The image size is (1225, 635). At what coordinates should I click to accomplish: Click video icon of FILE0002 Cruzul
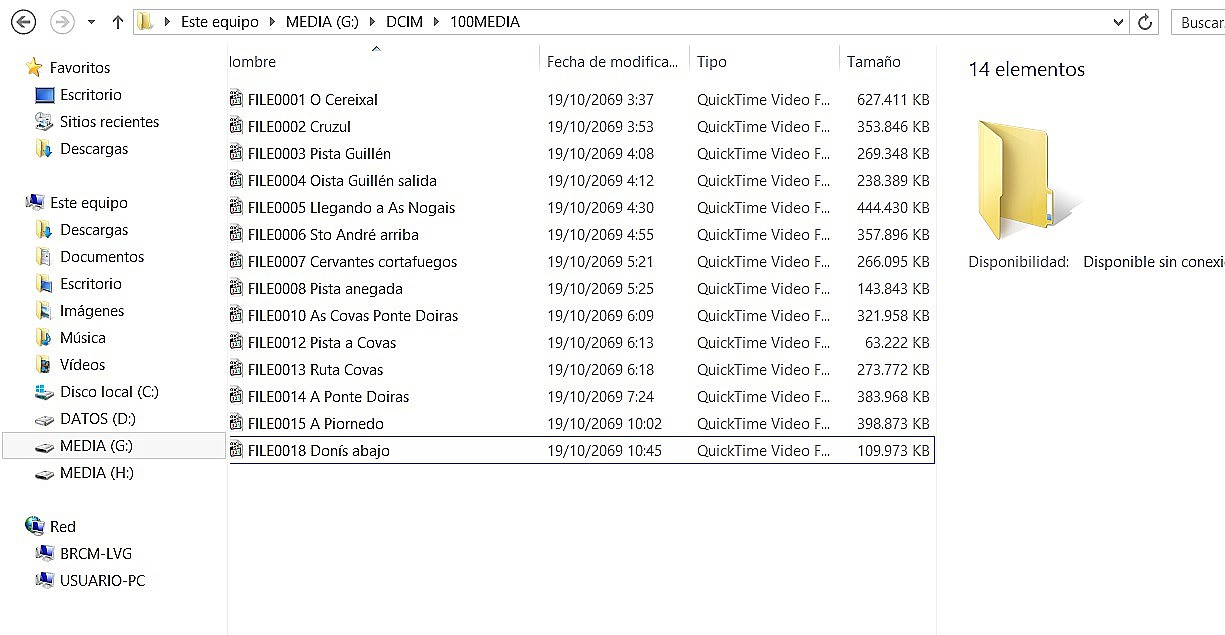click(x=237, y=126)
